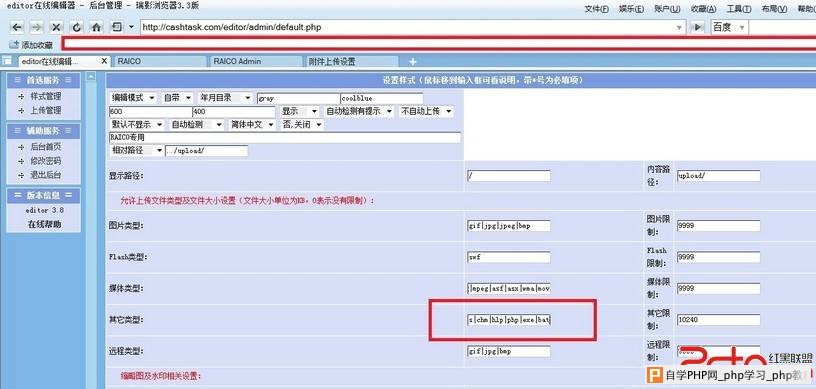Click the 内容路径 field with upload/

(x=718, y=175)
